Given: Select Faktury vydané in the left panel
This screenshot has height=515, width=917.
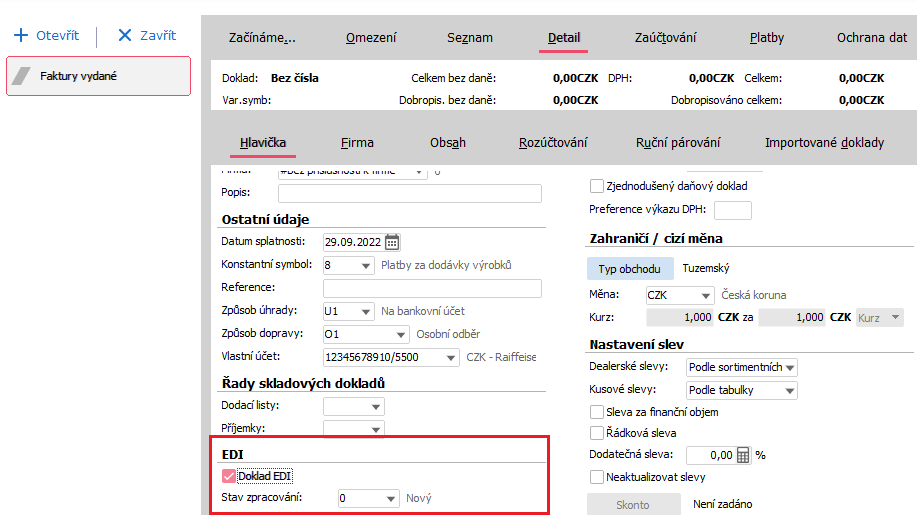Looking at the screenshot, I should [x=98, y=76].
